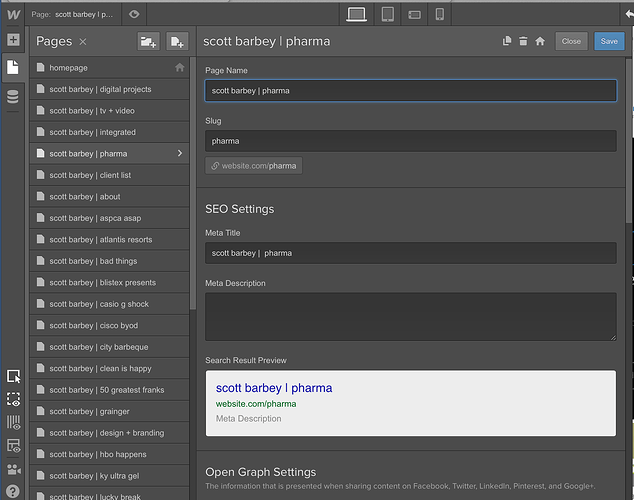This screenshot has width=634, height=500.
Task: Select scott barbey | client list page
Action: pos(90,175)
